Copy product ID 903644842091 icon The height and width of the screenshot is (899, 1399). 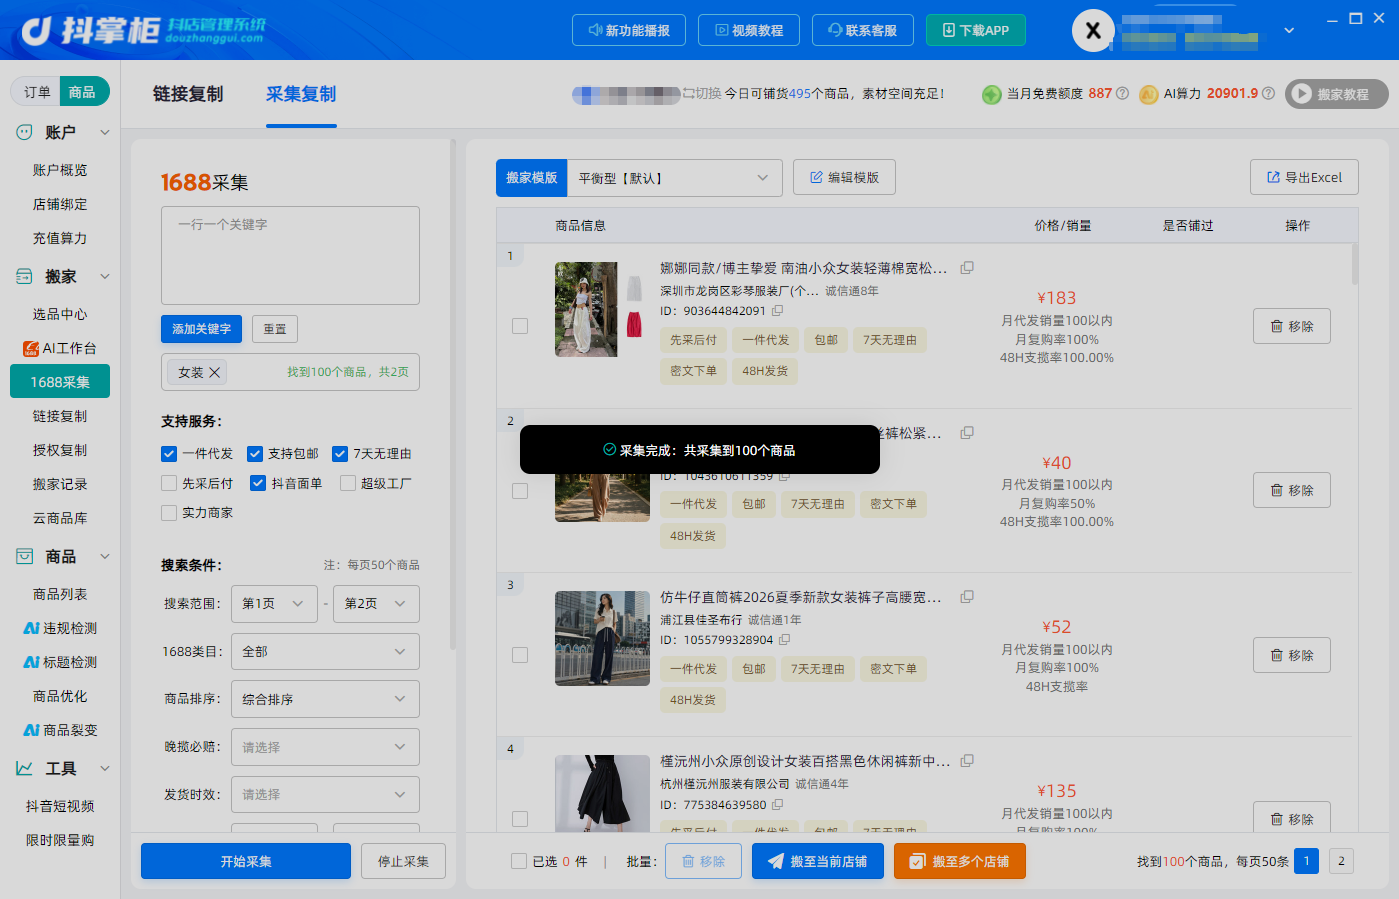tap(777, 311)
